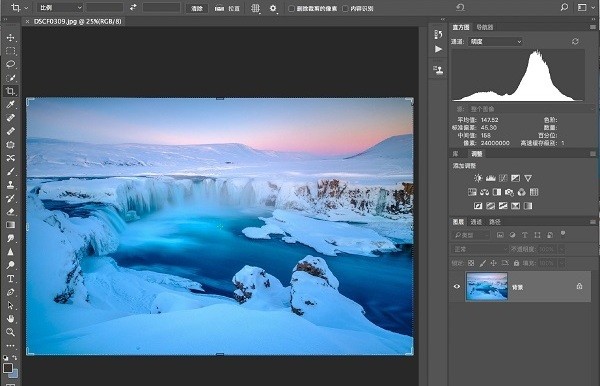The width and height of the screenshot is (600, 386).
Task: Open the layer blend mode dropdown
Action: [x=479, y=249]
